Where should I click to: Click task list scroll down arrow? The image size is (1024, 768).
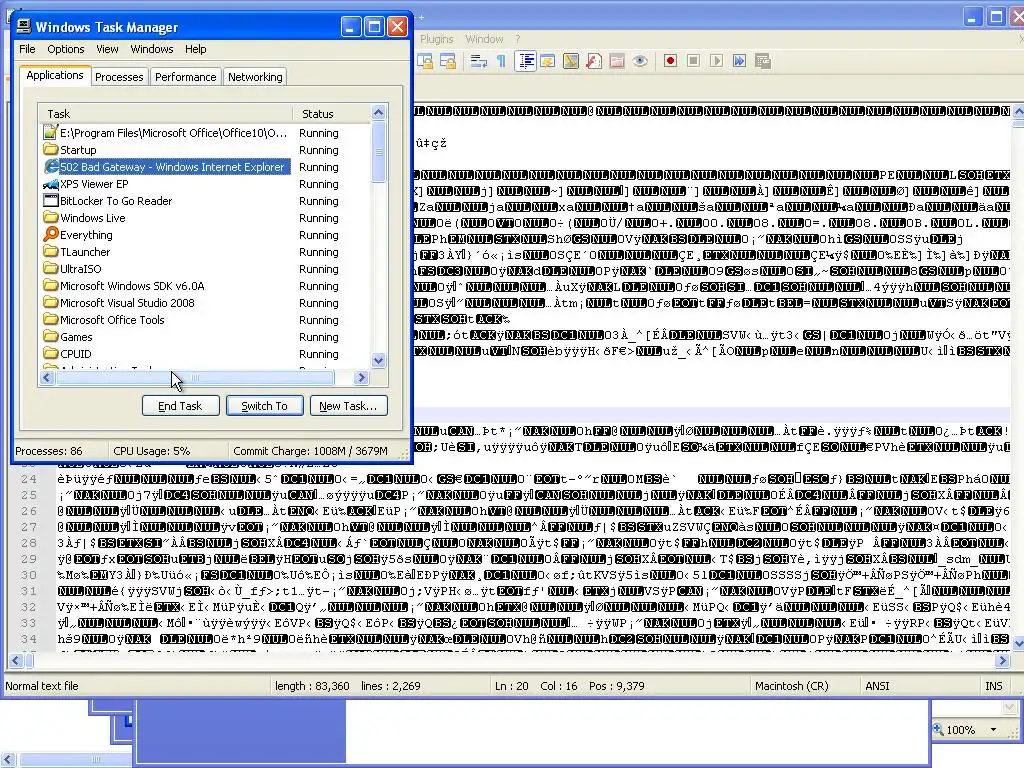tap(379, 360)
